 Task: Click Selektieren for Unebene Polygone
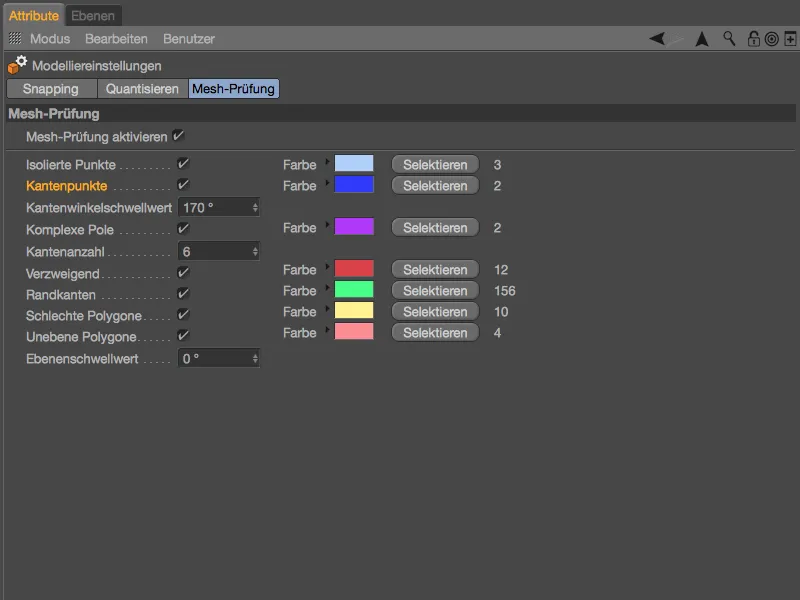[435, 332]
